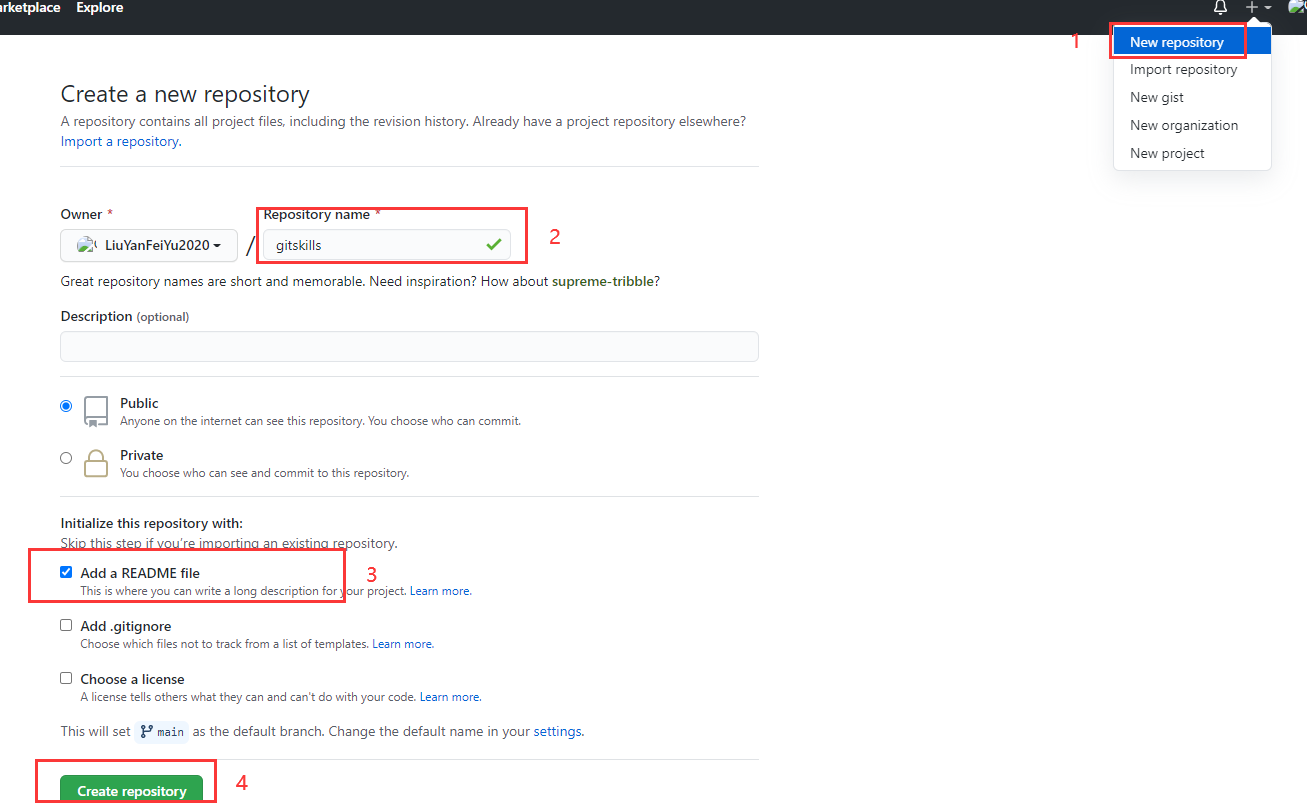Select the Public radio button

(66, 406)
